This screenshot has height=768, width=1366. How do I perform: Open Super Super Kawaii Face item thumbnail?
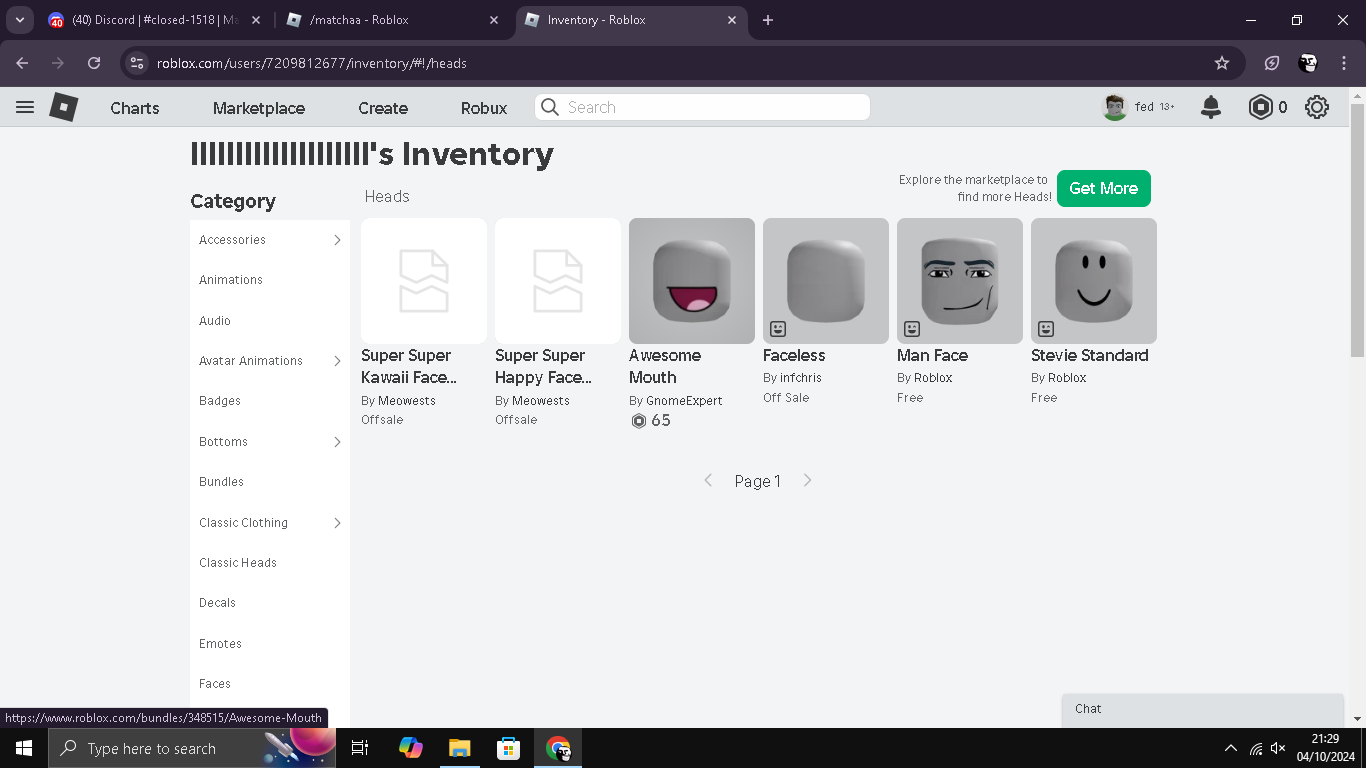424,281
